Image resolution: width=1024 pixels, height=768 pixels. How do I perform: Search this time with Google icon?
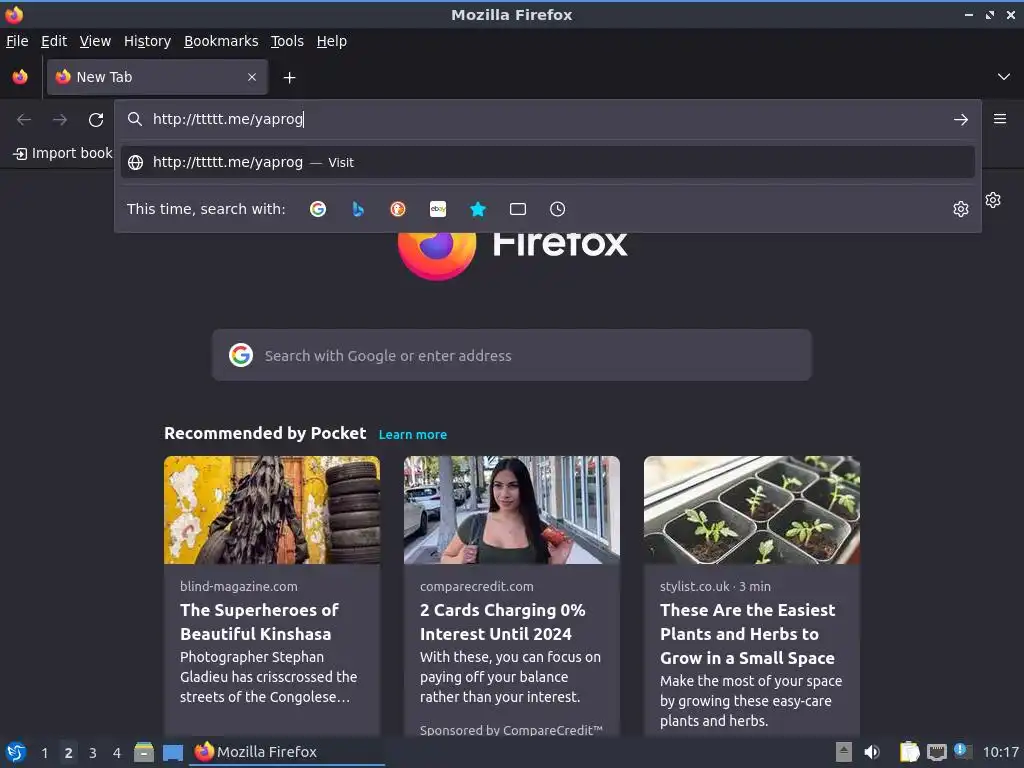[317, 209]
